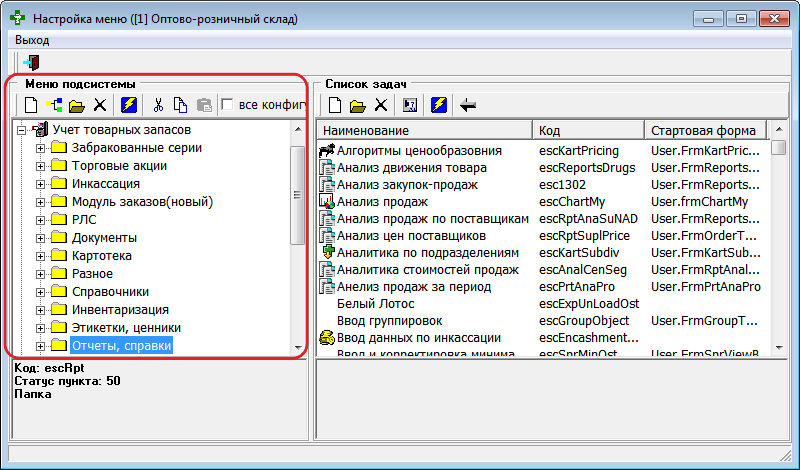Image resolution: width=800 pixels, height=470 pixels.
Task: Click the Наименование column header
Action: (423, 131)
